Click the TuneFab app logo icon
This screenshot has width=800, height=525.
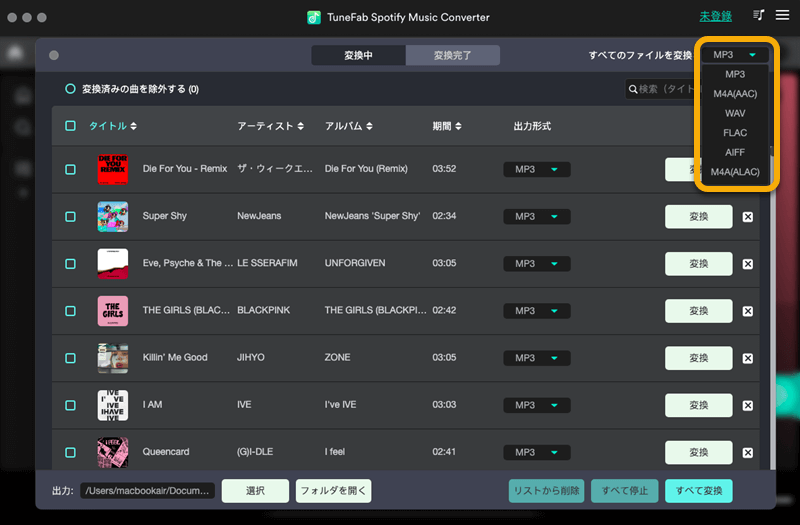314,17
